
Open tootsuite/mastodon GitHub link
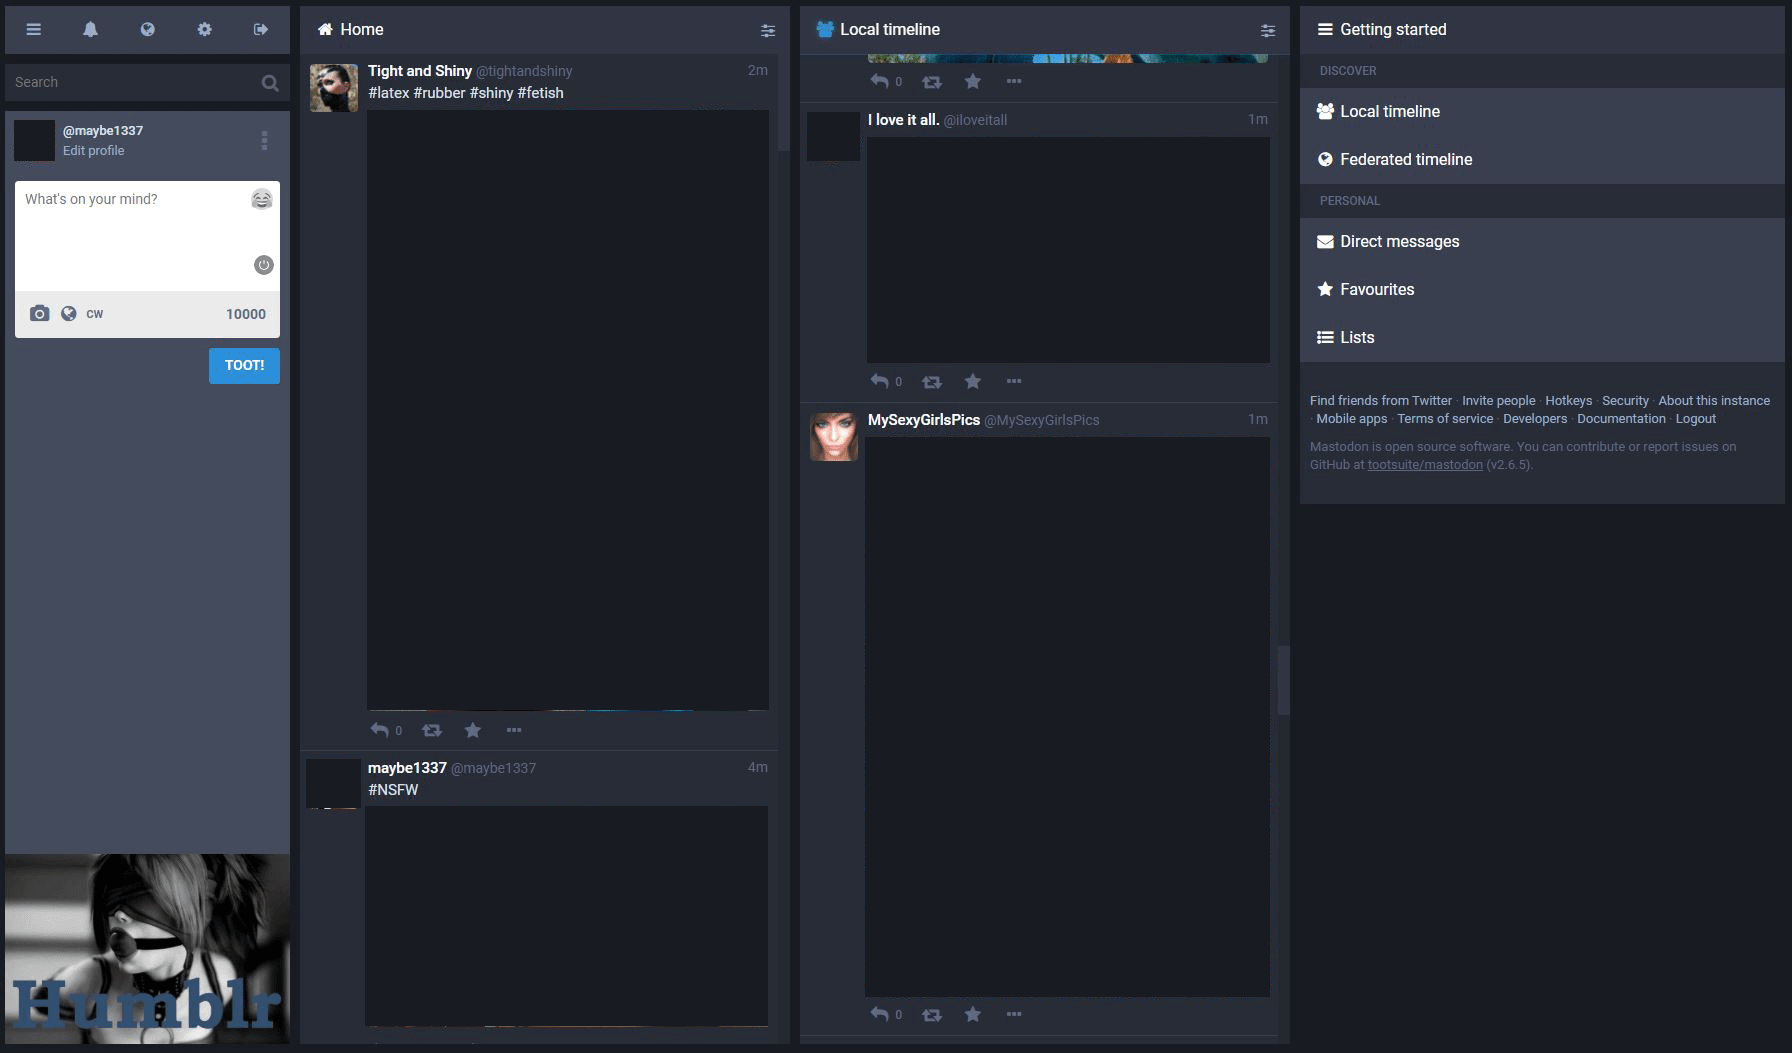coord(1425,465)
